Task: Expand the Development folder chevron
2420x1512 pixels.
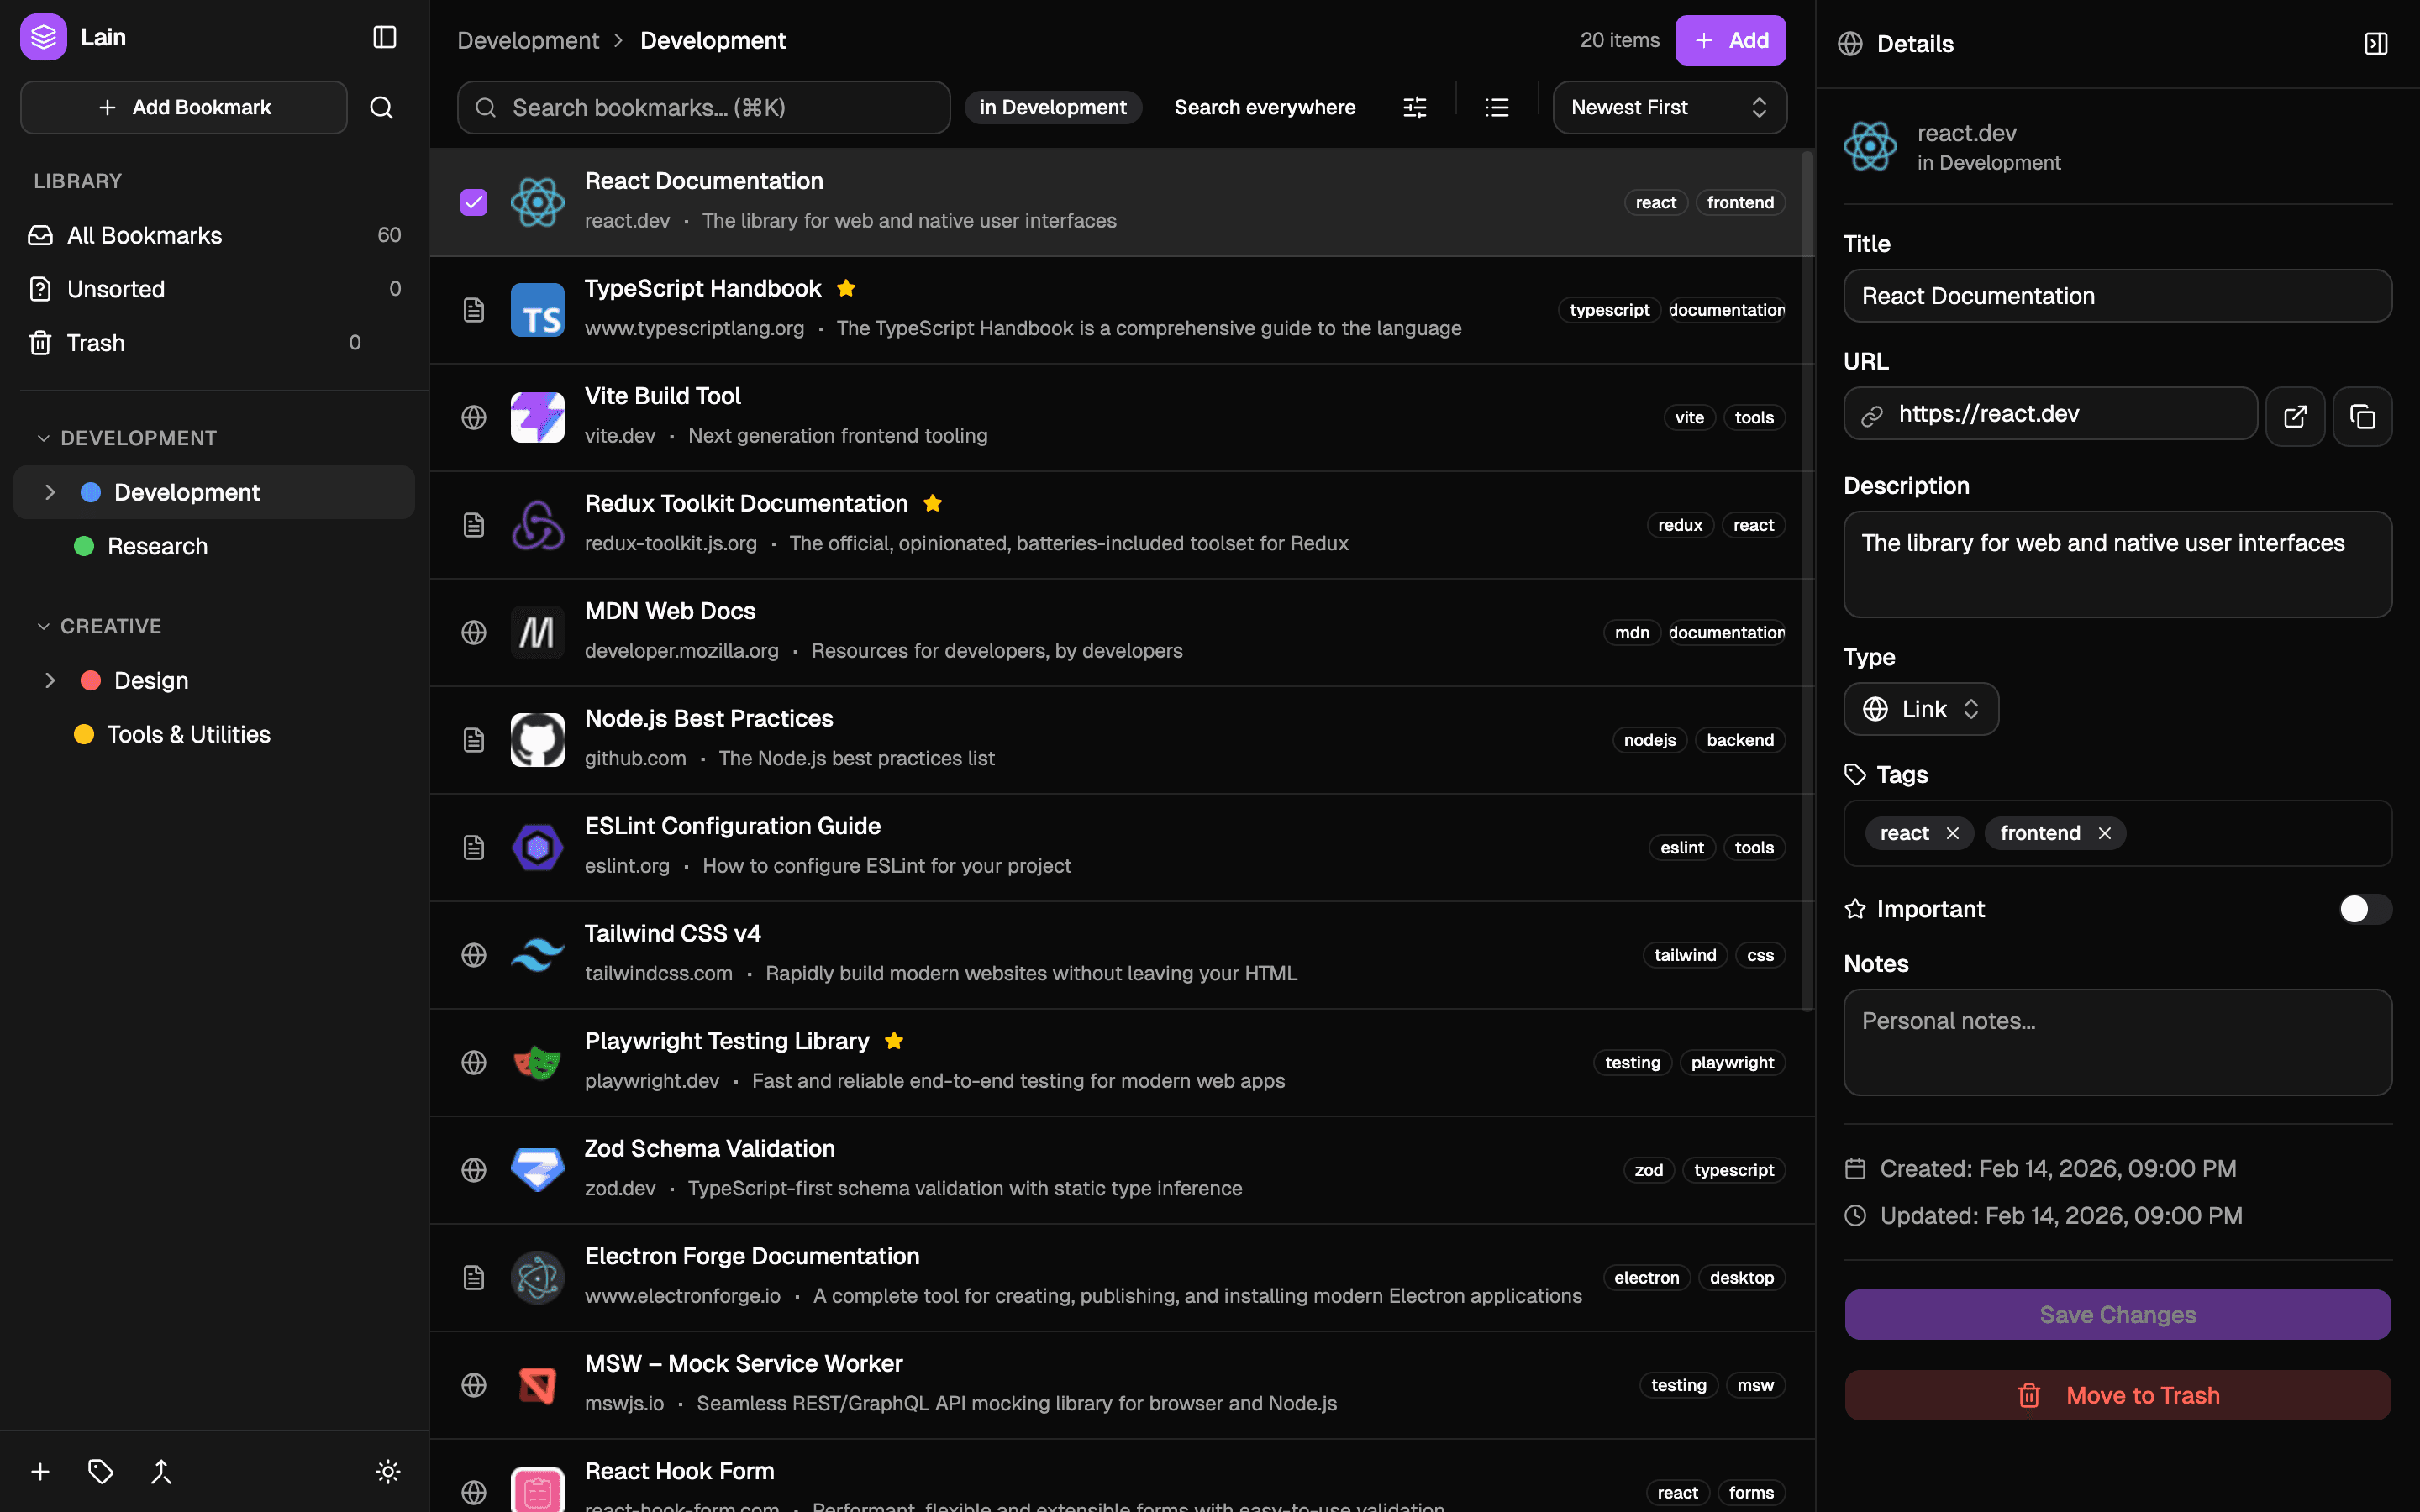Action: (x=50, y=492)
